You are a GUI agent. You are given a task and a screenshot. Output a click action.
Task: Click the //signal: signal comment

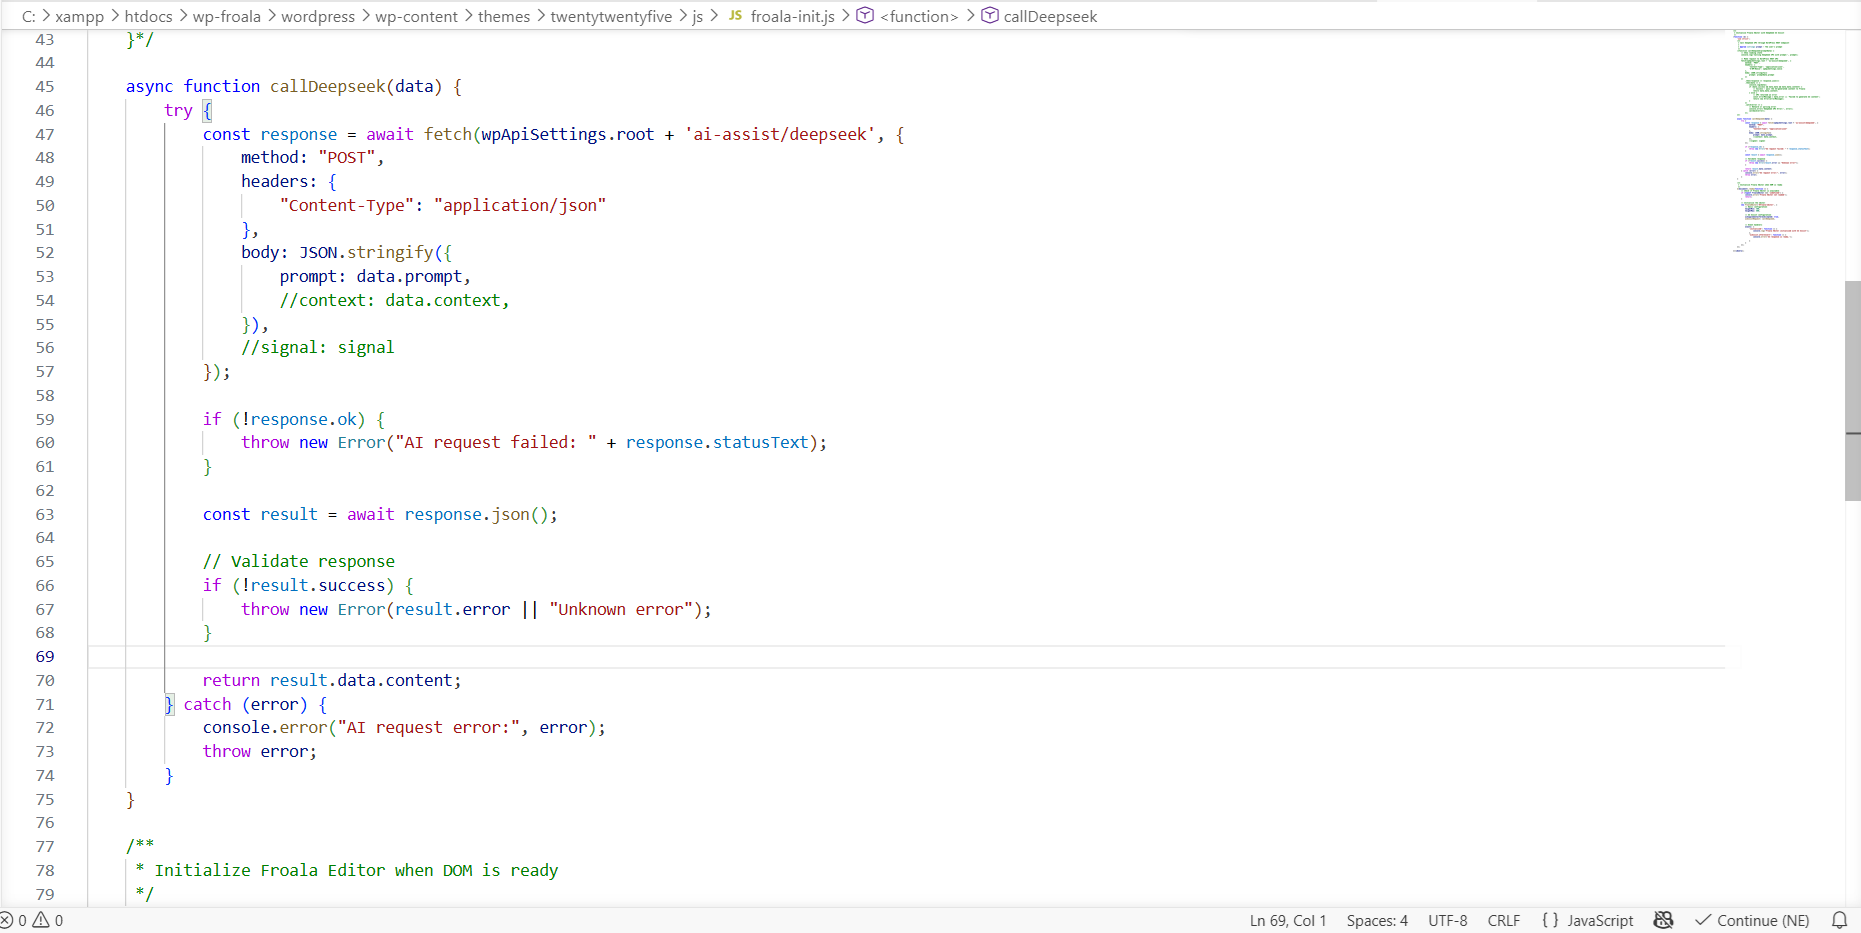pos(317,347)
